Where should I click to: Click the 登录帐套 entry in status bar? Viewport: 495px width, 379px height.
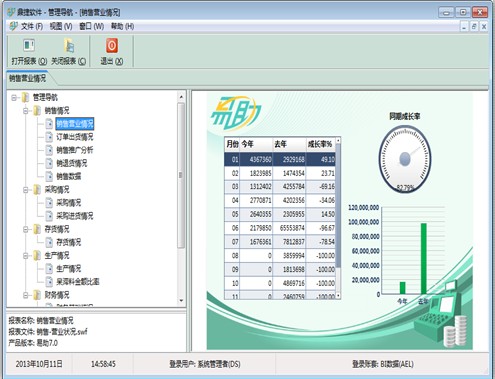pos(383,364)
